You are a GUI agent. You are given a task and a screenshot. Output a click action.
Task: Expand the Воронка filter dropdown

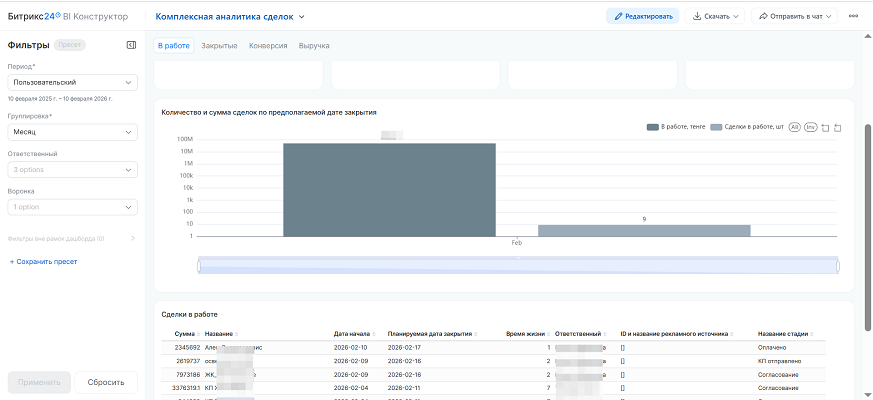pyautogui.click(x=71, y=207)
